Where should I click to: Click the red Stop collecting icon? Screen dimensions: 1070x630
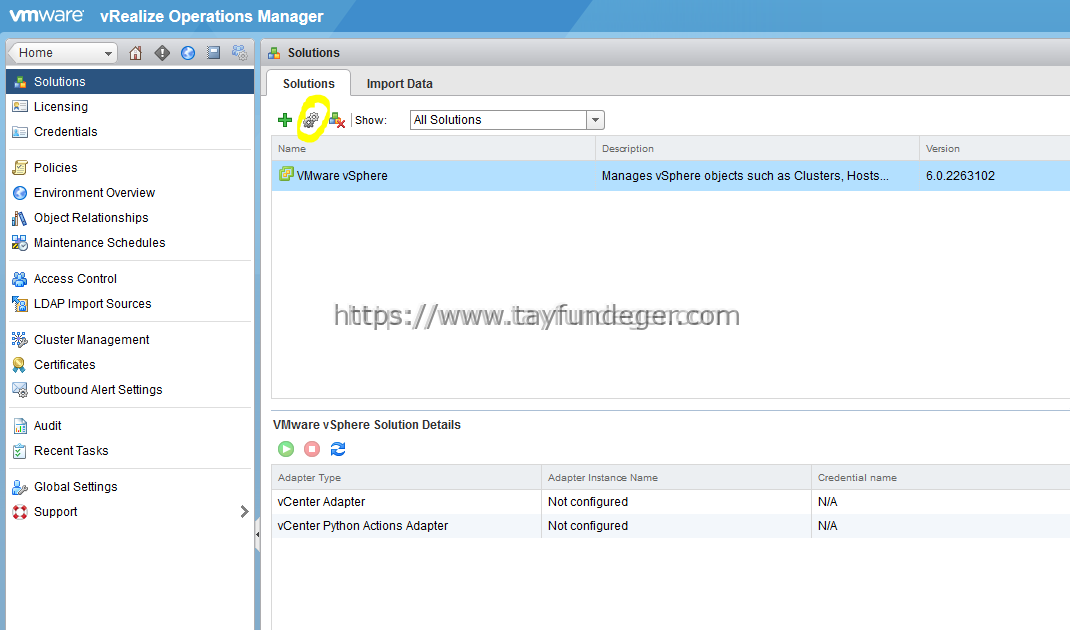[x=312, y=449]
